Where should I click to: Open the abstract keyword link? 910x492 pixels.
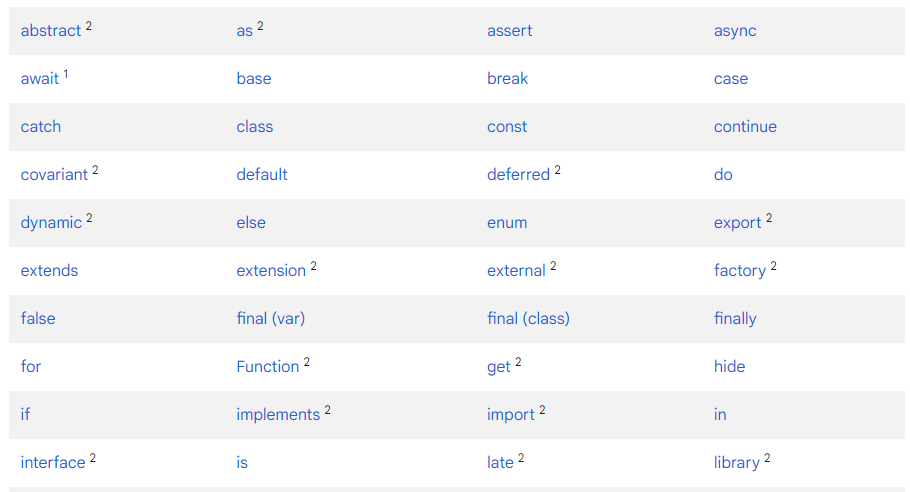pos(51,31)
